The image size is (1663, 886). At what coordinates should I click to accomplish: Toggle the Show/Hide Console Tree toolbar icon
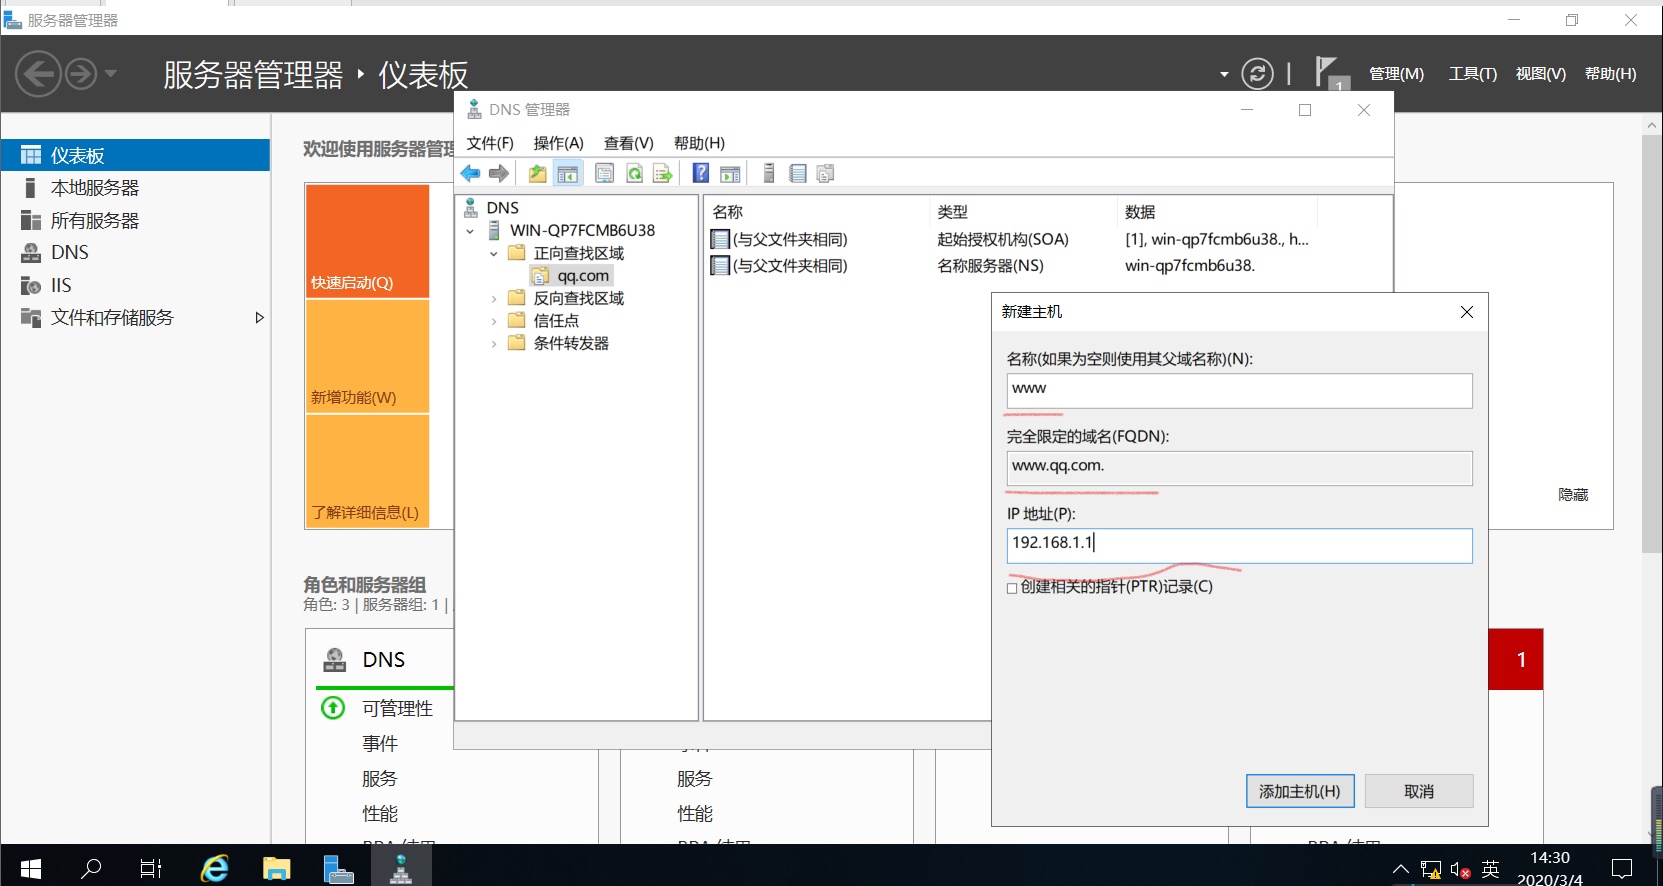[568, 174]
